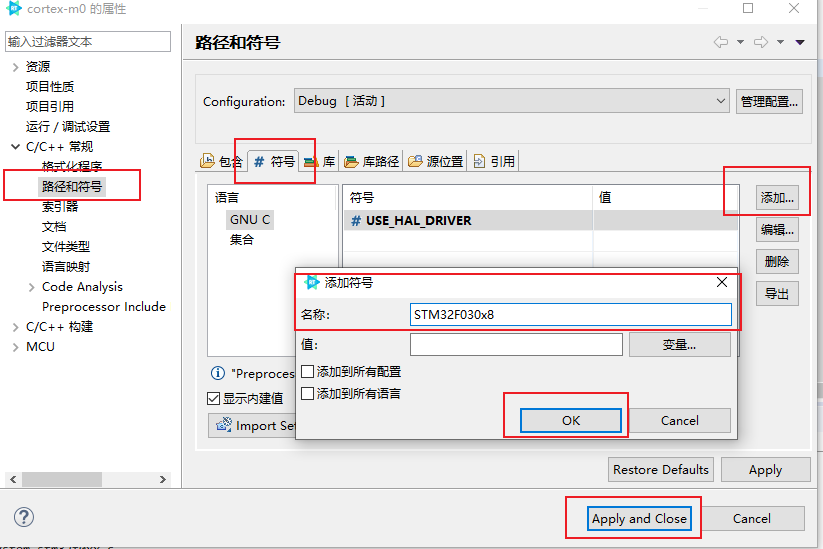Image resolution: width=823 pixels, height=549 pixels.
Task: Expand the MCU tree node
Action: pyautogui.click(x=15, y=347)
